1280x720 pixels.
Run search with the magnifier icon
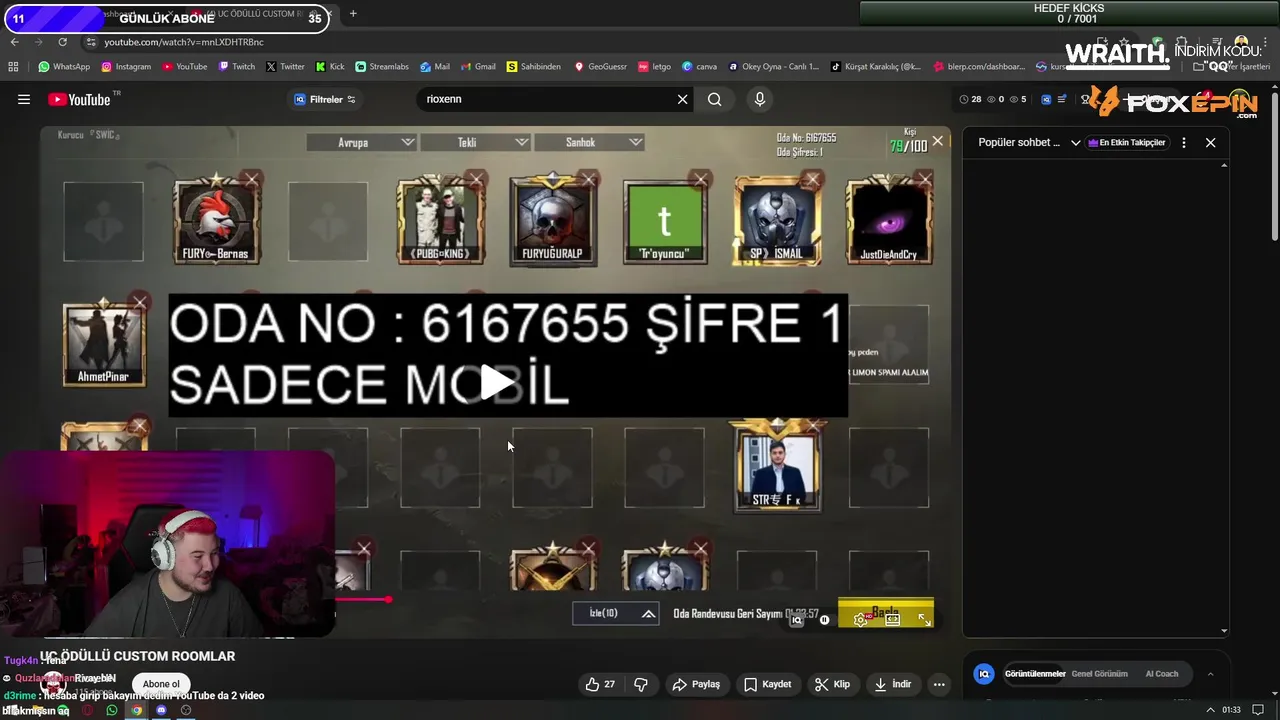point(715,99)
